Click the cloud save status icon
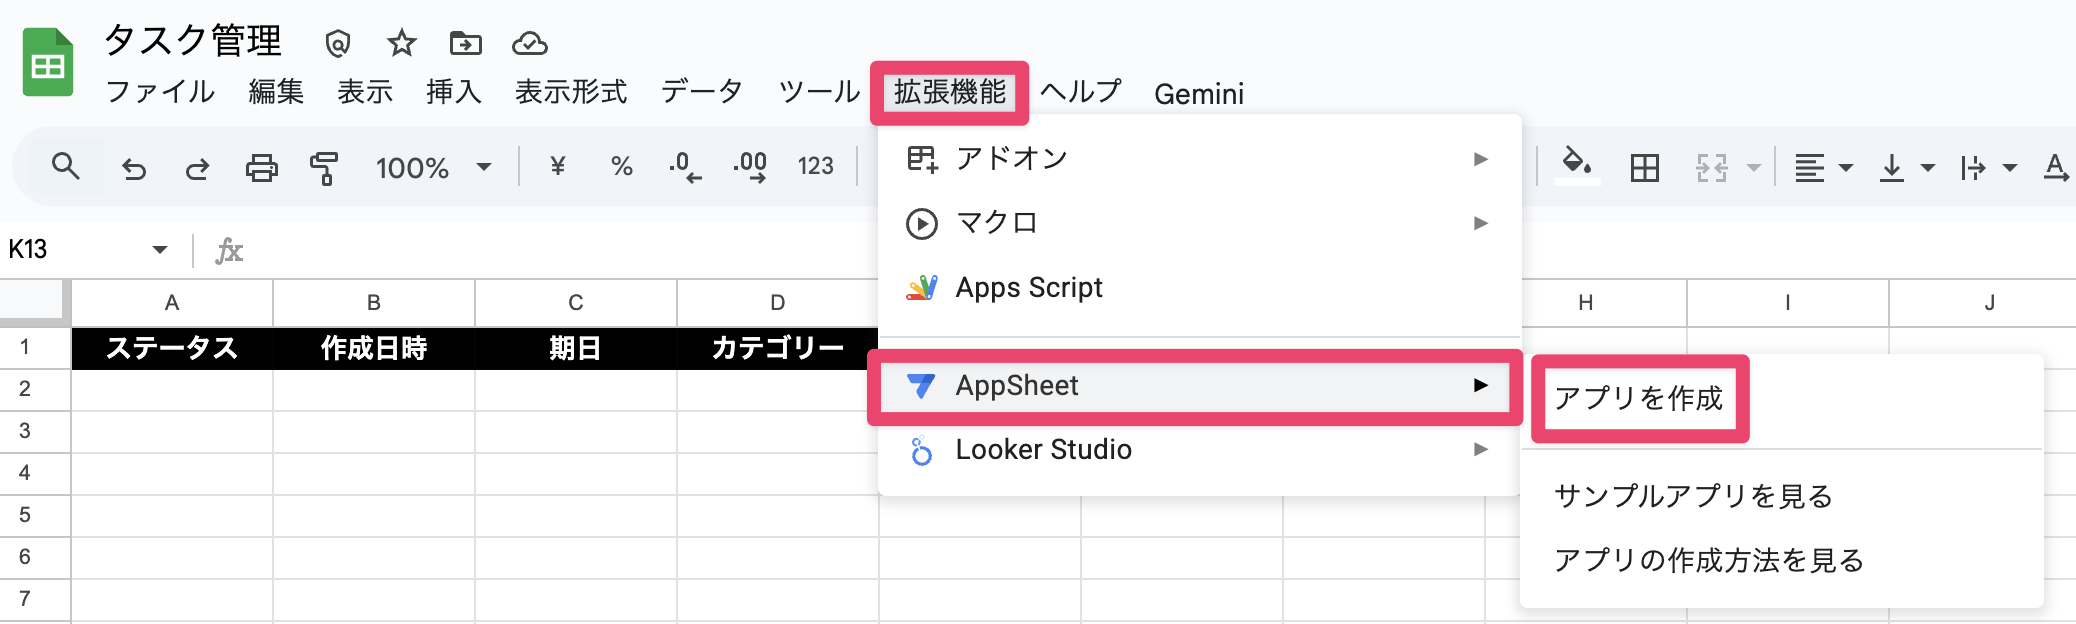The width and height of the screenshot is (2076, 624). [x=529, y=43]
